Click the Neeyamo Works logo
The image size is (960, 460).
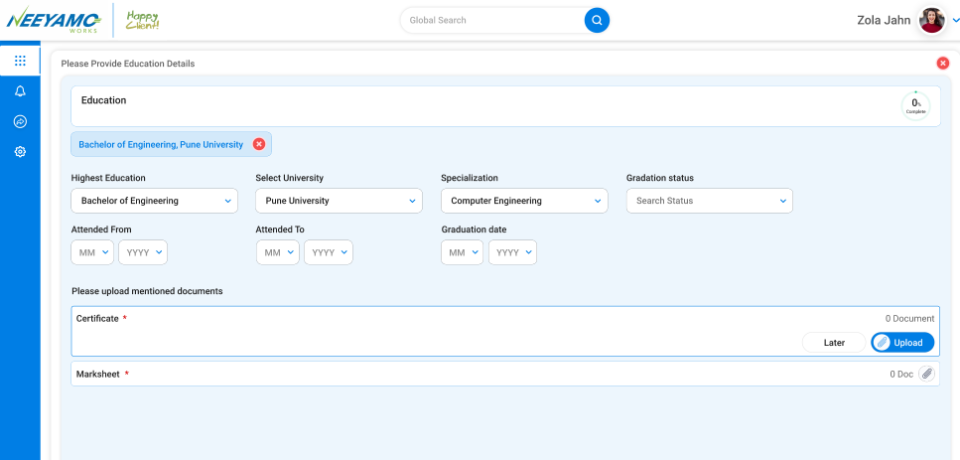pos(54,20)
